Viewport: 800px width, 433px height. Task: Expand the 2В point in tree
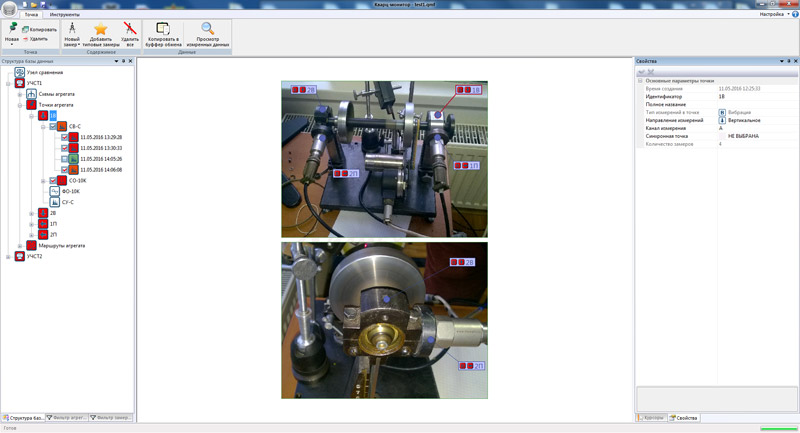pos(31,213)
